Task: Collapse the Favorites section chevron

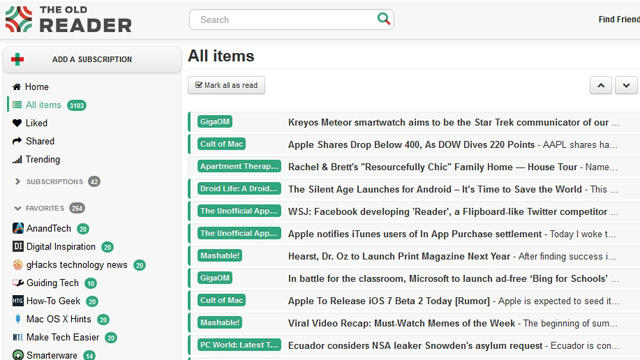Action: (x=17, y=208)
